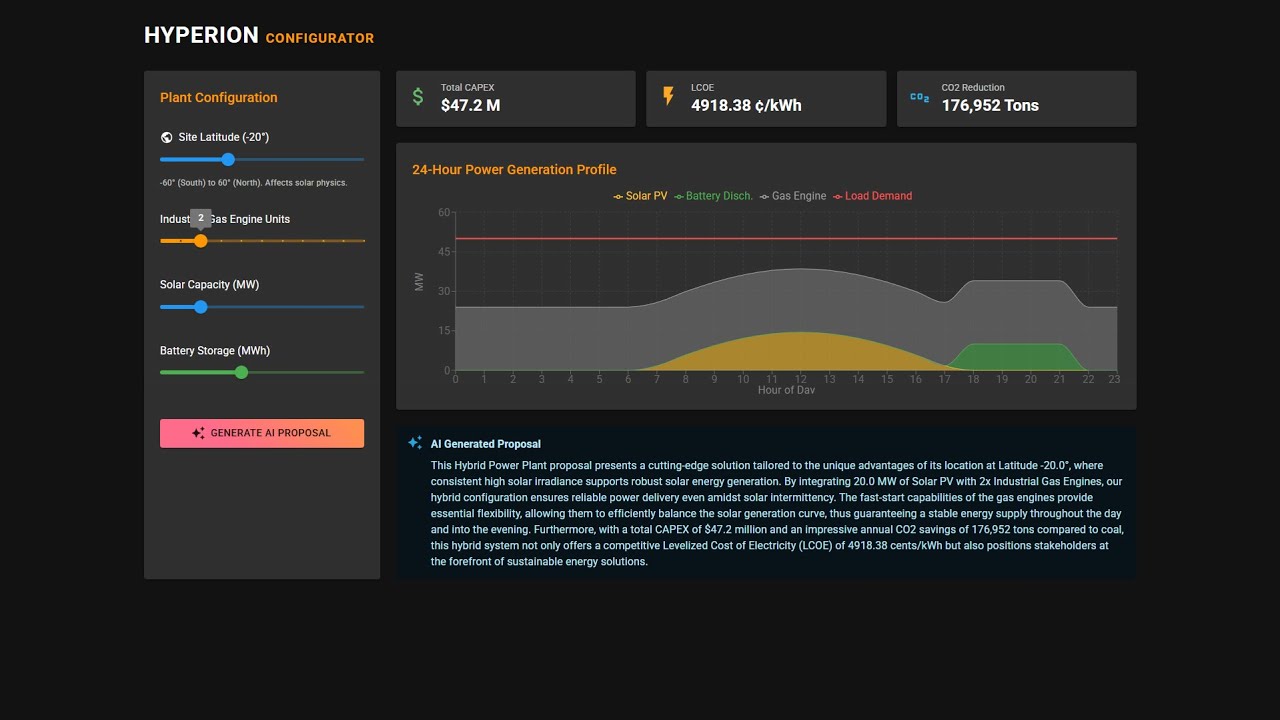
Task: Hide the Load Demand line from the legend
Action: tap(871, 196)
